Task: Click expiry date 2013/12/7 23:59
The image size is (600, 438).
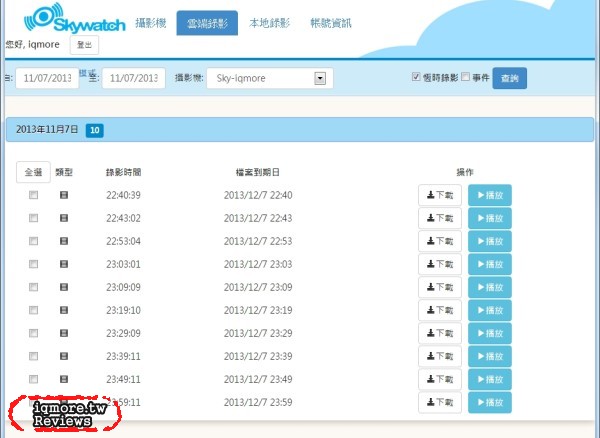Action: point(258,402)
